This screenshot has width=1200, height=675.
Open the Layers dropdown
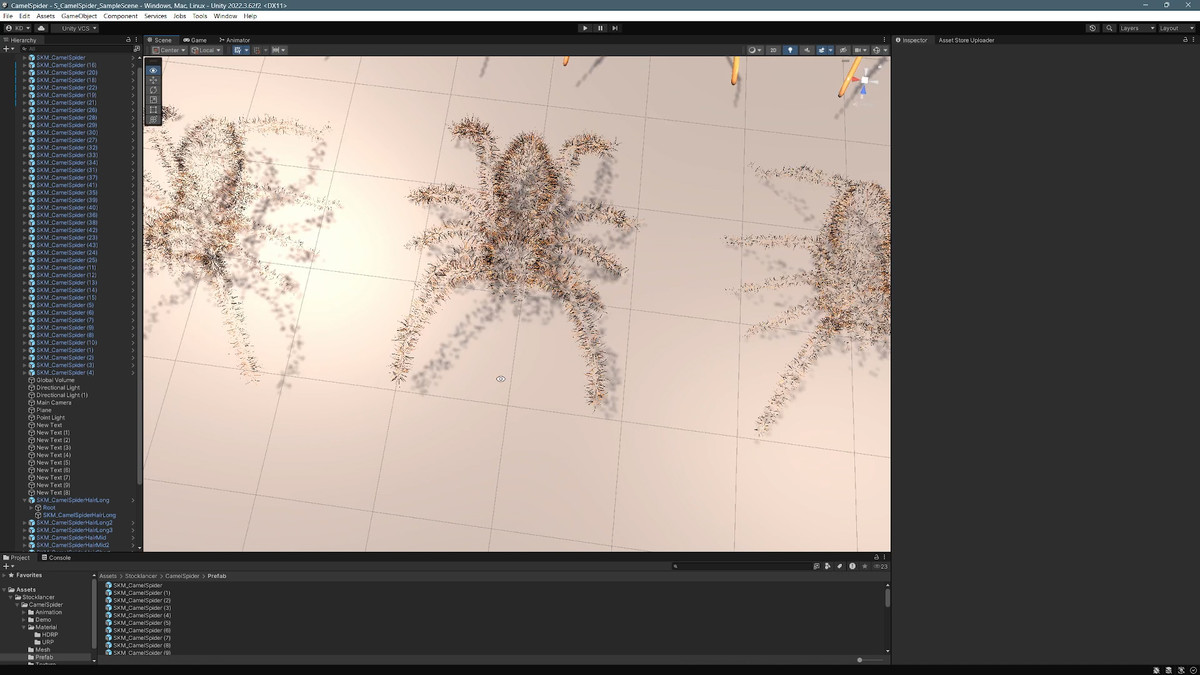coord(1137,28)
